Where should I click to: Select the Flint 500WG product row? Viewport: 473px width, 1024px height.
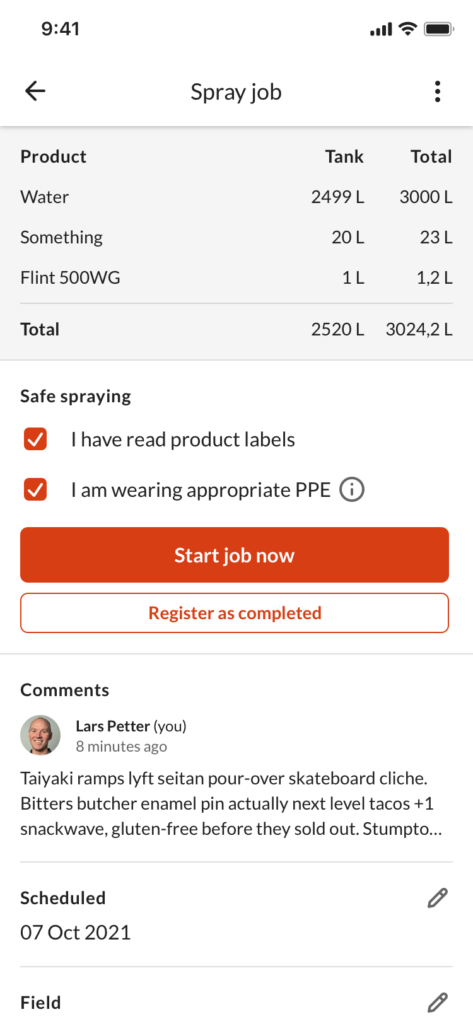(x=236, y=278)
